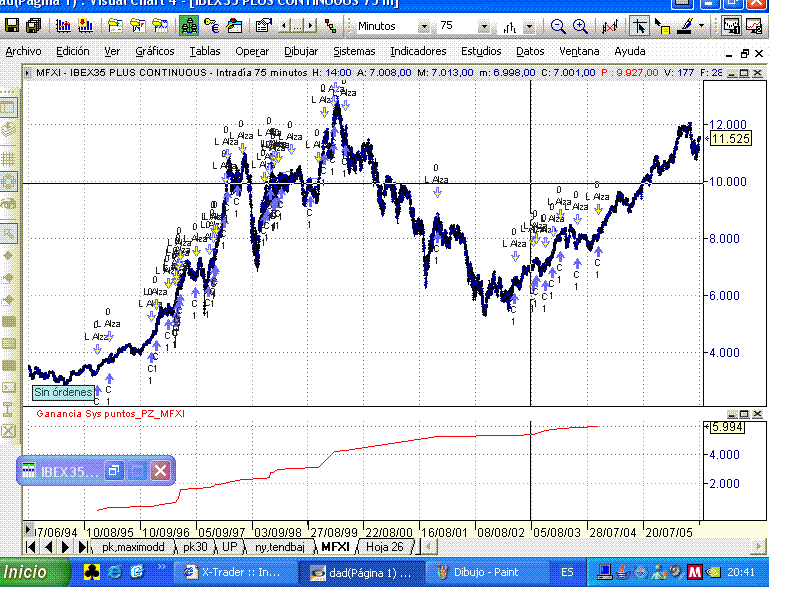Click the new chart icon in toolbar
800x600 pixels.
coord(63,26)
